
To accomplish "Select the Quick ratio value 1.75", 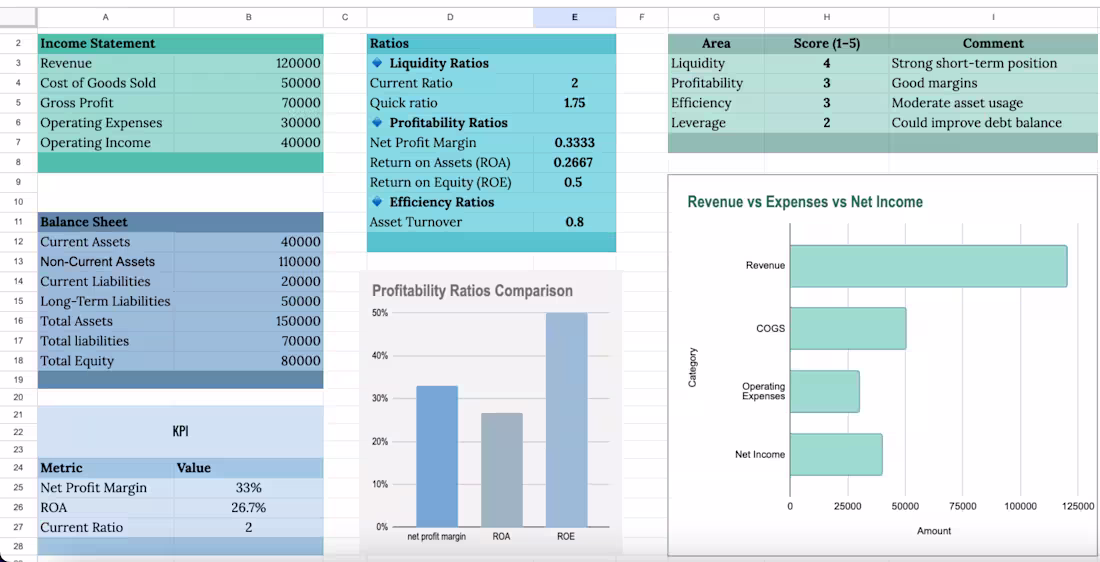I will 575,103.
